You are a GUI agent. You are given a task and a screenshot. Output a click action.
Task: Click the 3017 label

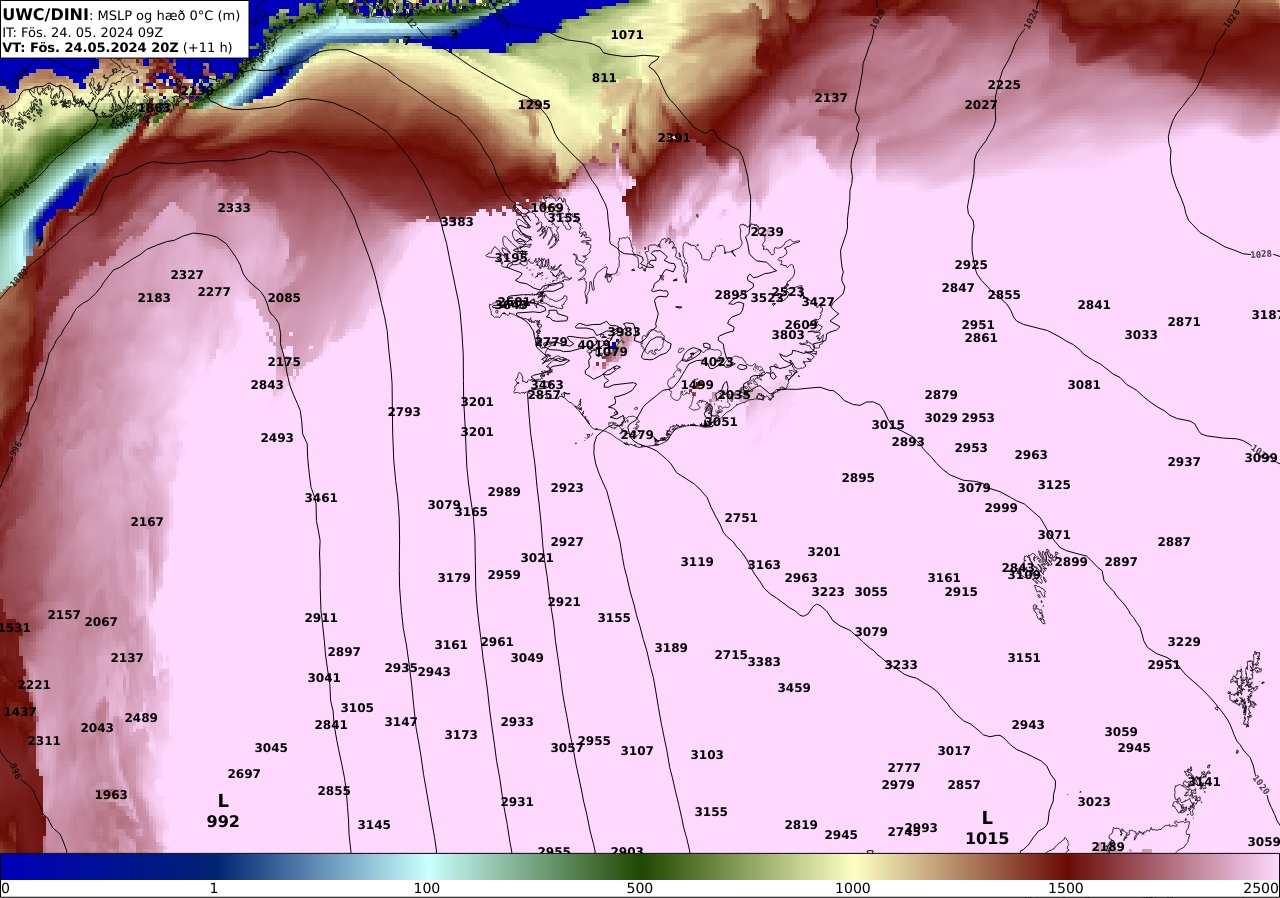pyautogui.click(x=954, y=751)
